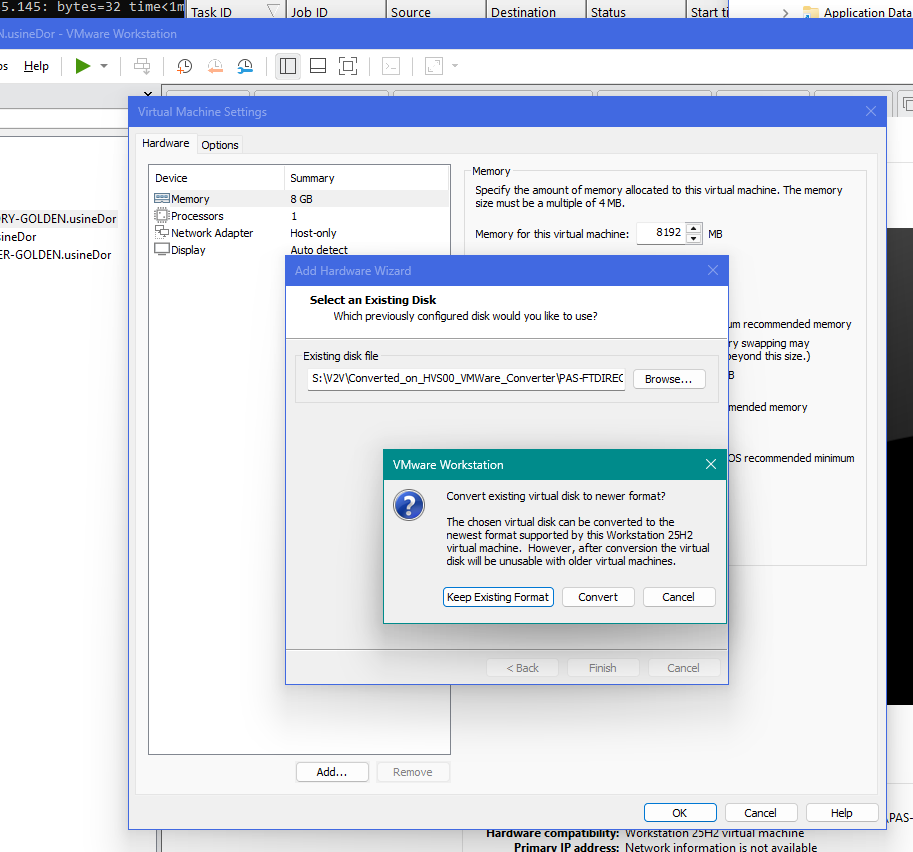Image resolution: width=913 pixels, height=852 pixels.
Task: Expand the breadcrumb chevron before Application Data
Action: click(x=785, y=13)
